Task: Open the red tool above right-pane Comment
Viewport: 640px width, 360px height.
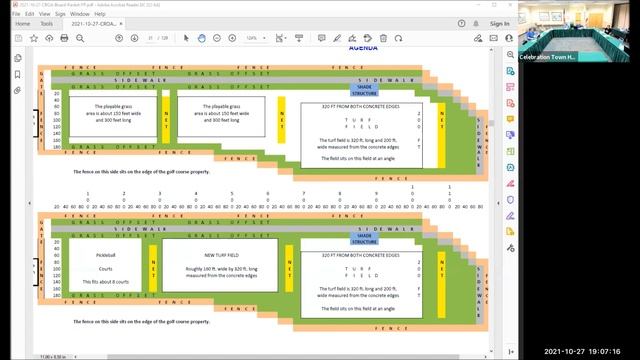Action: tap(510, 103)
